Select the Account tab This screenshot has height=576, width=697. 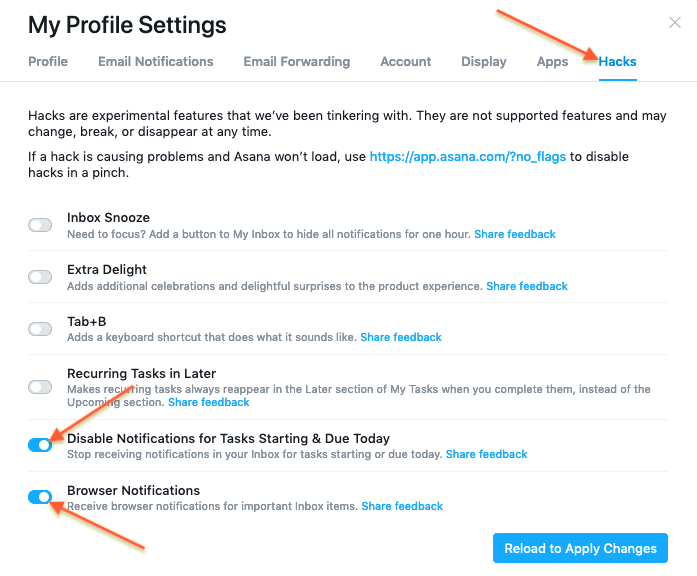tap(405, 61)
